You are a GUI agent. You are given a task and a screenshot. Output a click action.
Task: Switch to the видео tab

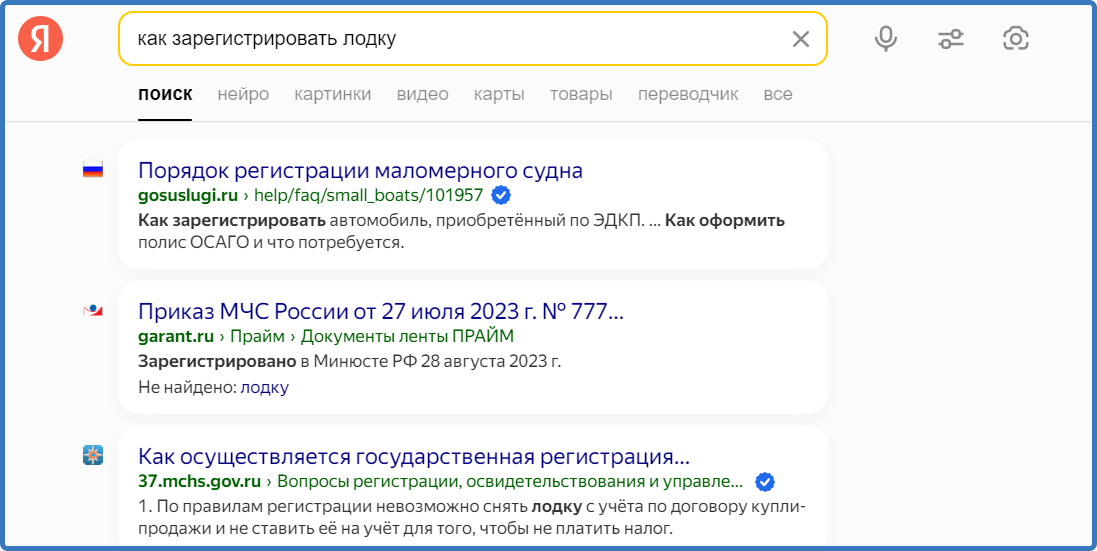423,94
